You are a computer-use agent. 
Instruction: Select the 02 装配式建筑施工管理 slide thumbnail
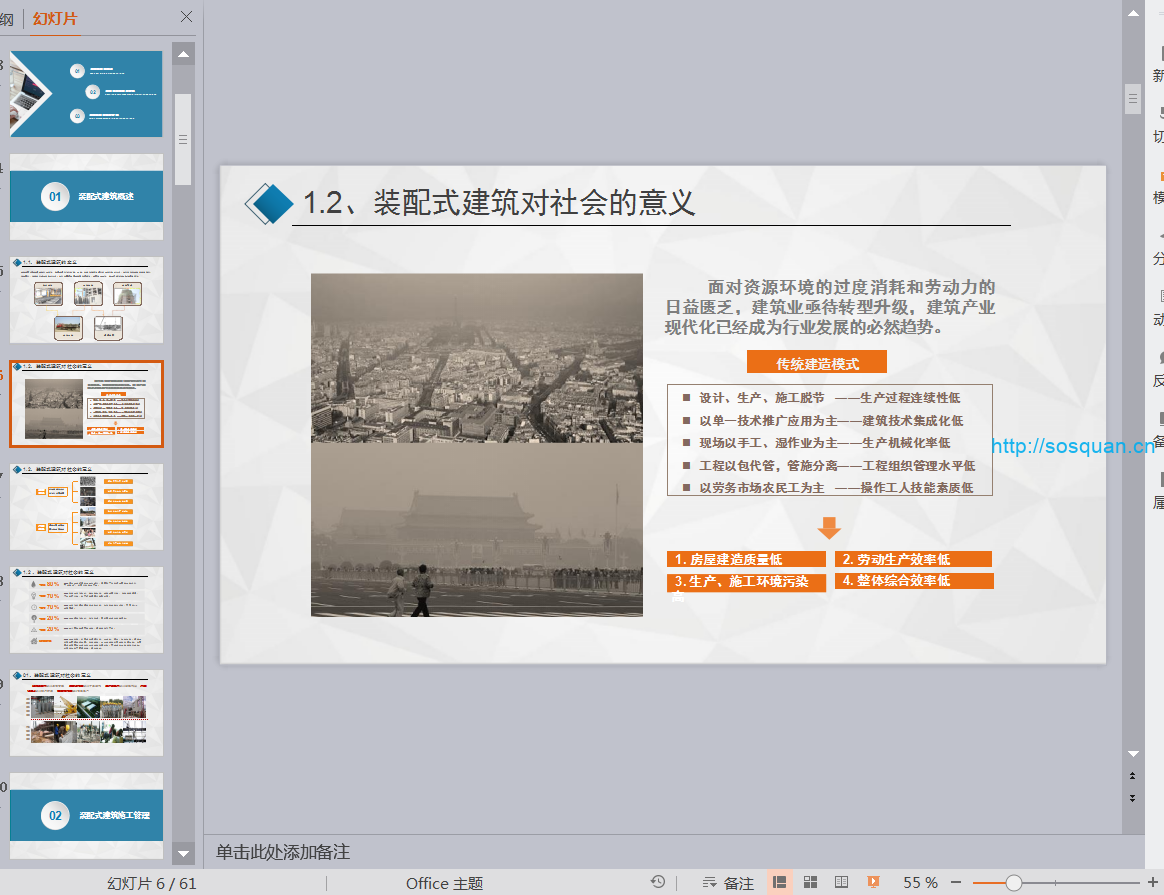(86, 815)
